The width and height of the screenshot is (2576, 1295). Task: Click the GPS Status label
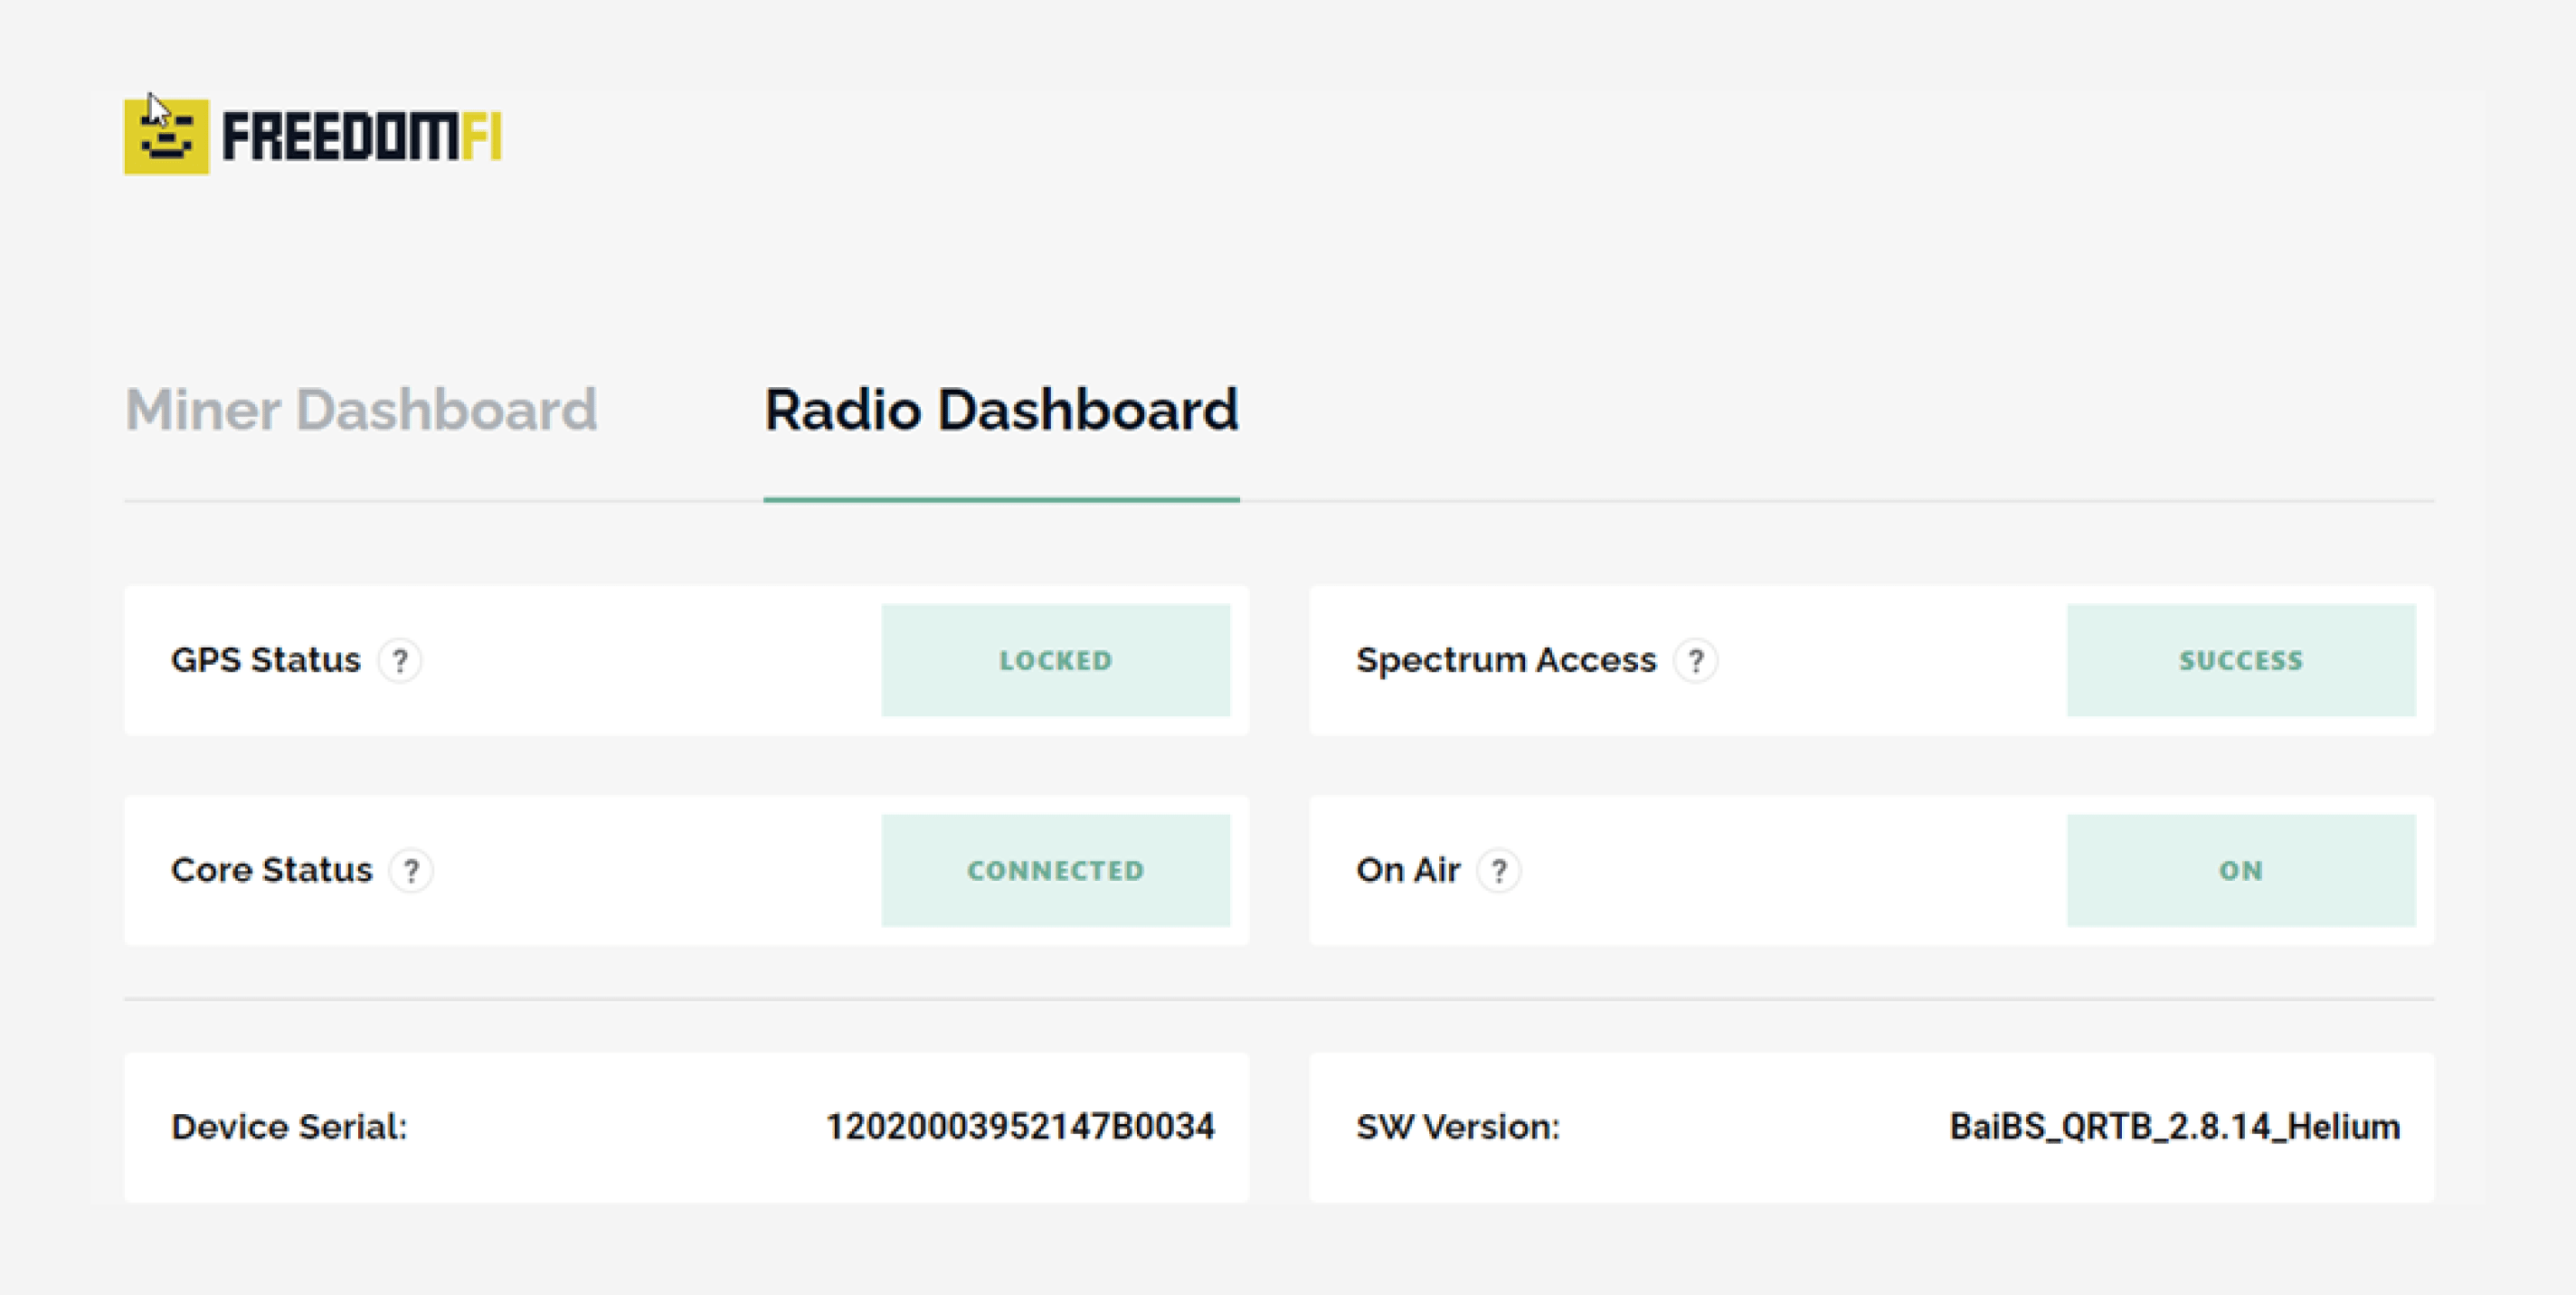[x=266, y=660]
